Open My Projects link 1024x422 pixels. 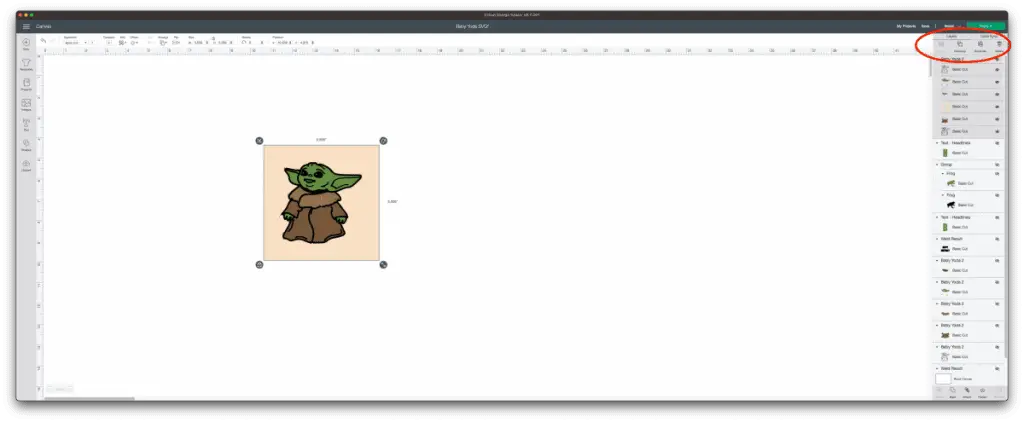[905, 26]
